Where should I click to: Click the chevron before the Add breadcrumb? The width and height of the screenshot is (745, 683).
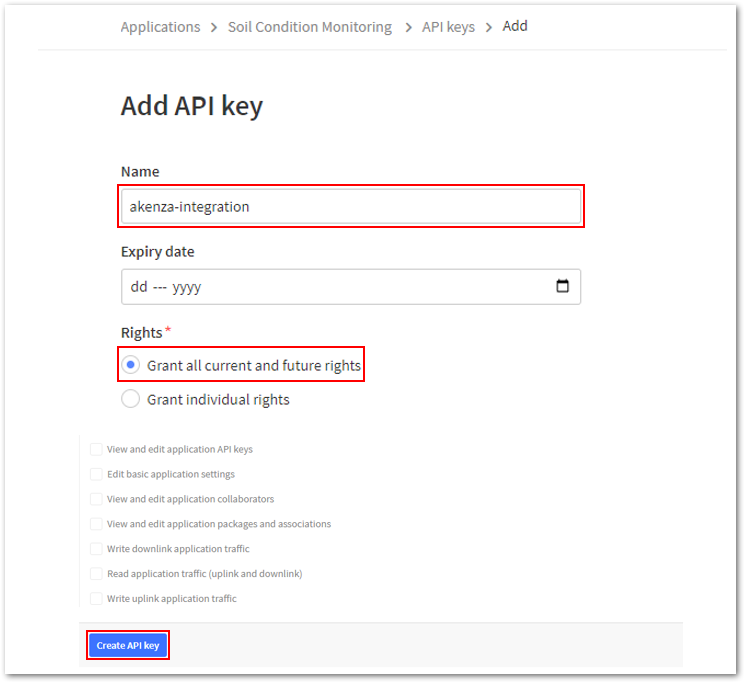(488, 28)
